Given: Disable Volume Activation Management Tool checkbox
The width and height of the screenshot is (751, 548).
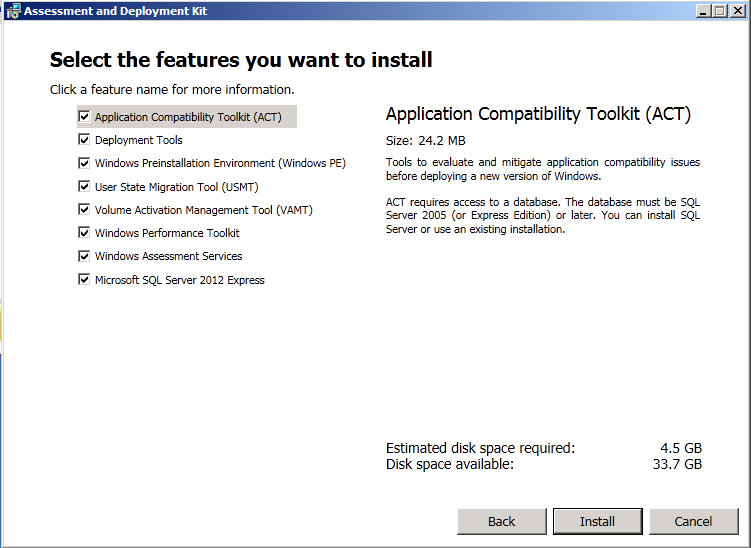Looking at the screenshot, I should (x=84, y=209).
